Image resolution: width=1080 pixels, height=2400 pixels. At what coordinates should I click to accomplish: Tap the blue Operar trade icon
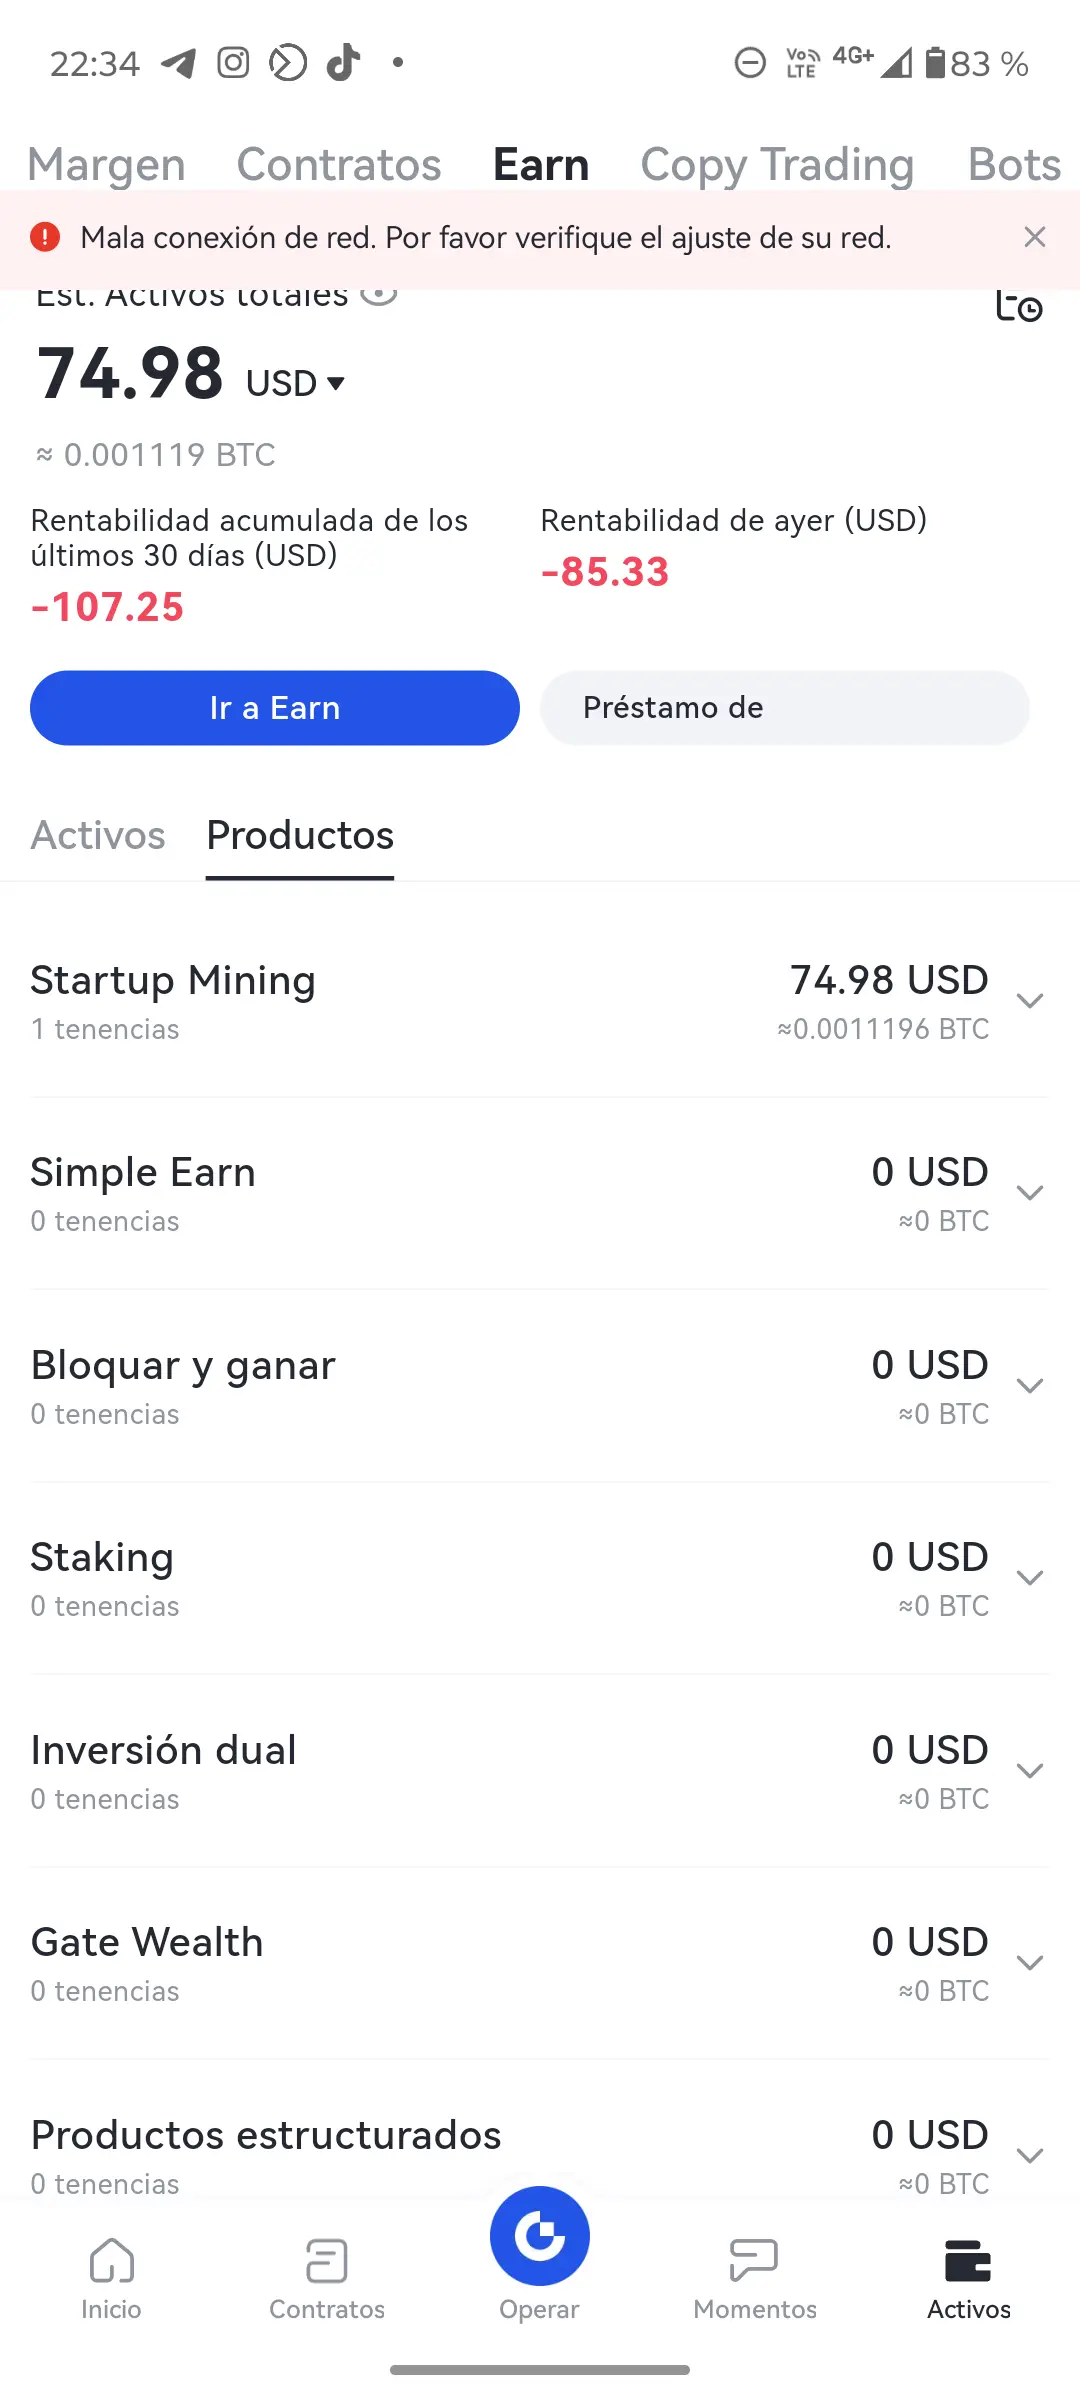click(x=540, y=2236)
